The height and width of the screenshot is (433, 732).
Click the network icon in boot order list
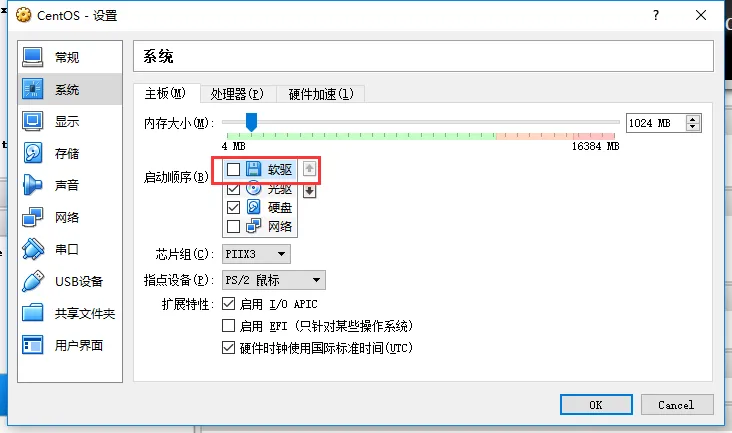click(x=253, y=226)
